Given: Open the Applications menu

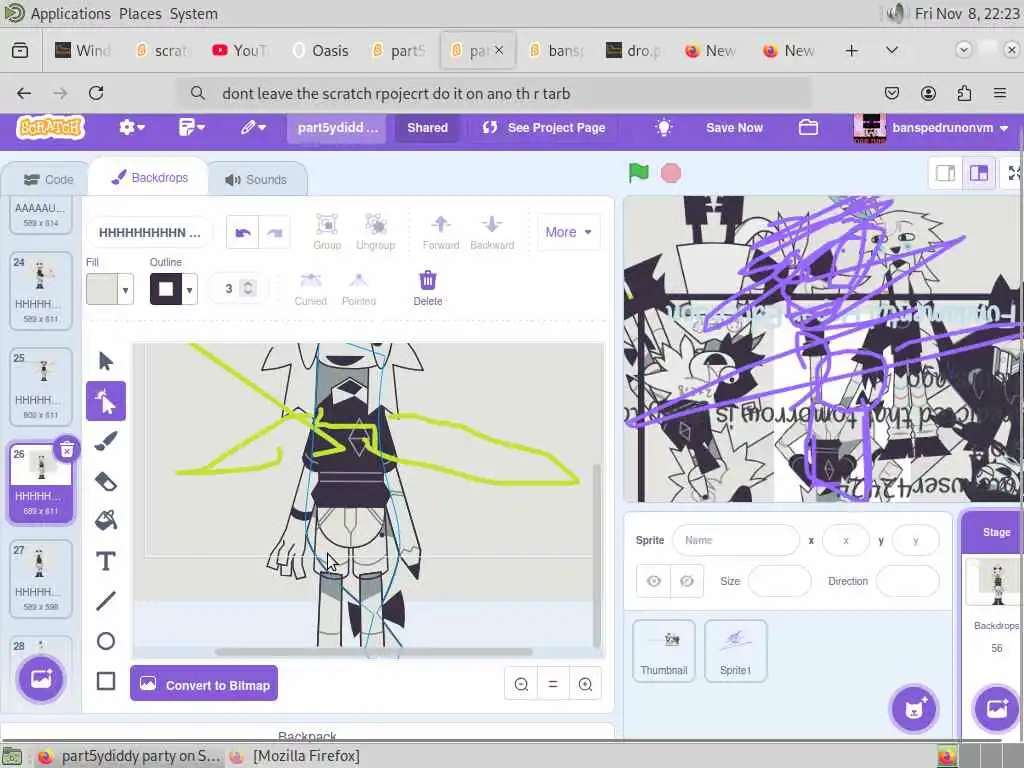Looking at the screenshot, I should pyautogui.click(x=71, y=14).
